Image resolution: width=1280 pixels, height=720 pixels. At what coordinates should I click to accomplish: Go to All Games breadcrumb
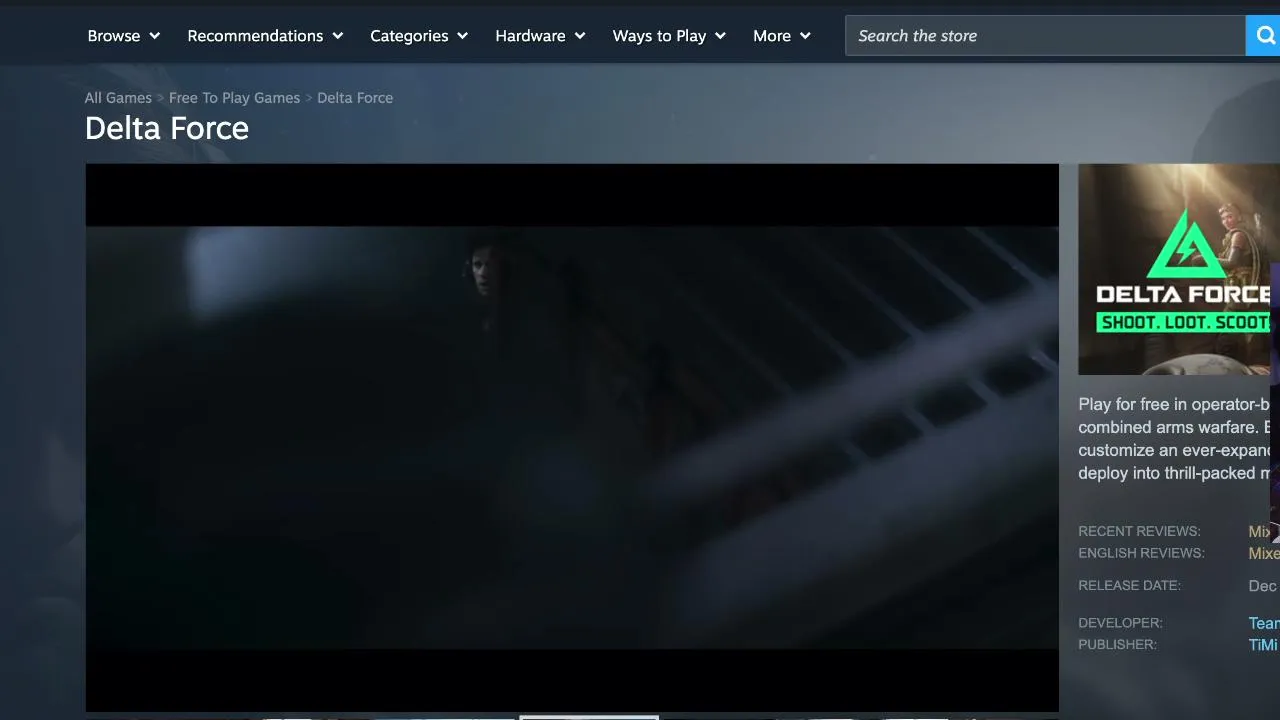(118, 98)
